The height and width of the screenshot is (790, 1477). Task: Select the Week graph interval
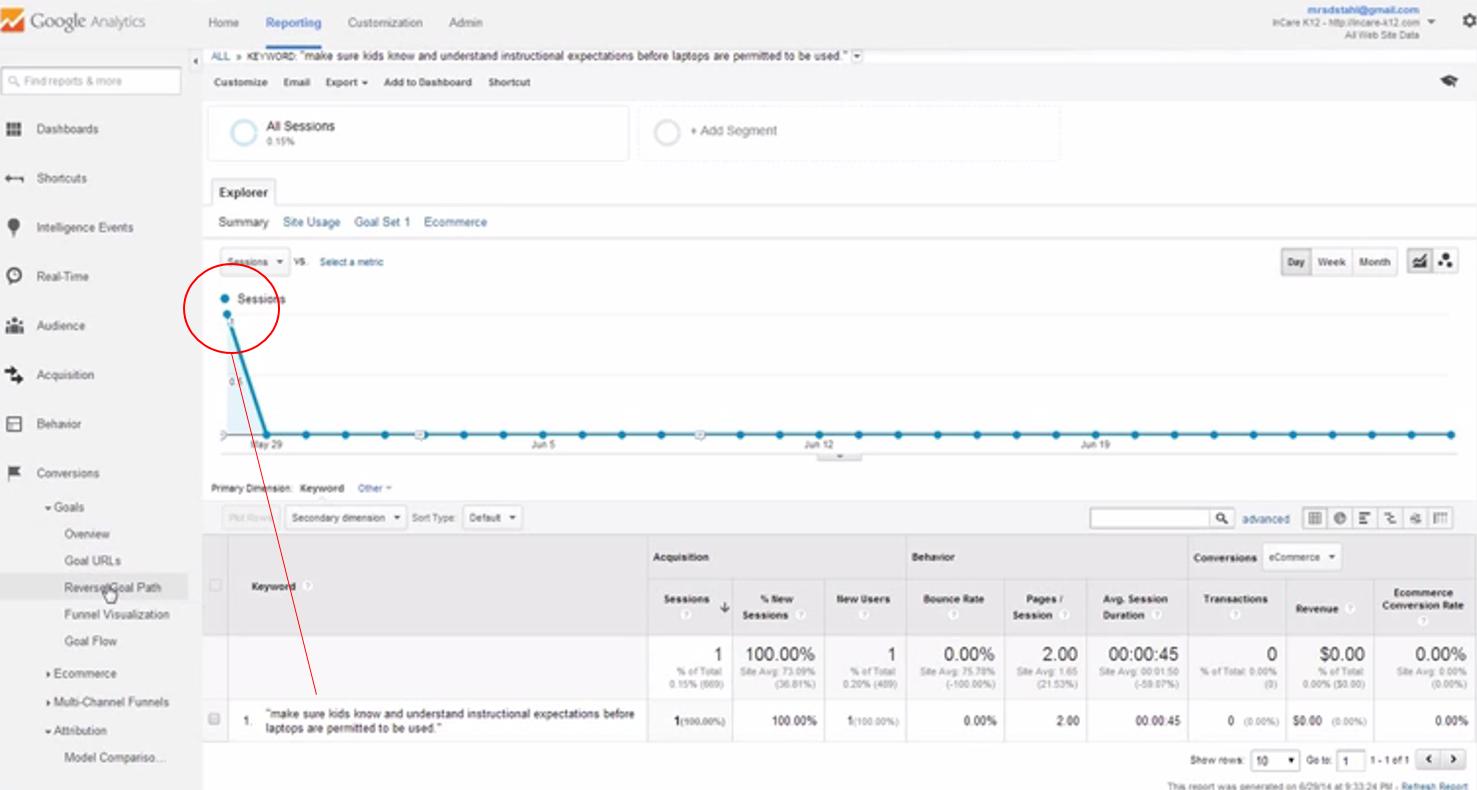coord(1331,262)
